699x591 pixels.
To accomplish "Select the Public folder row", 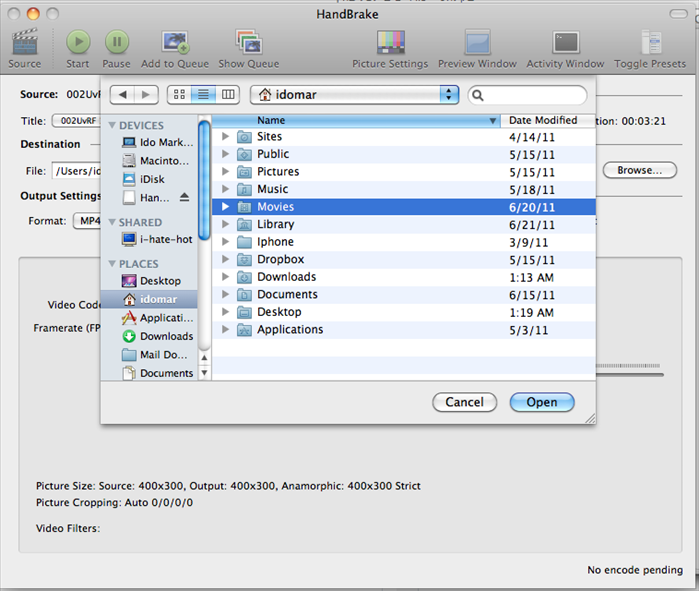I will point(403,154).
